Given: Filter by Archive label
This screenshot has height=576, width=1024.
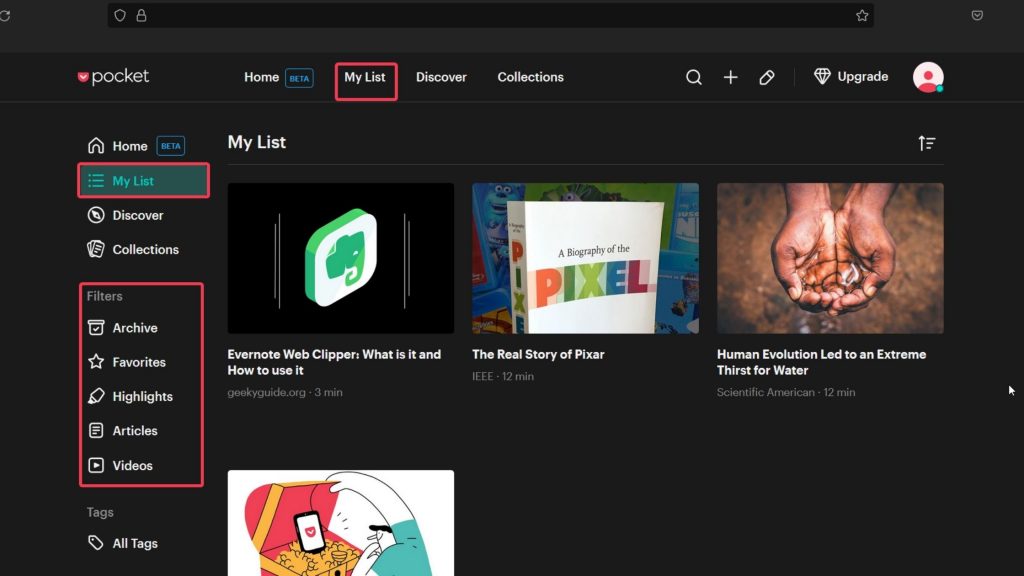Looking at the screenshot, I should [x=135, y=328].
